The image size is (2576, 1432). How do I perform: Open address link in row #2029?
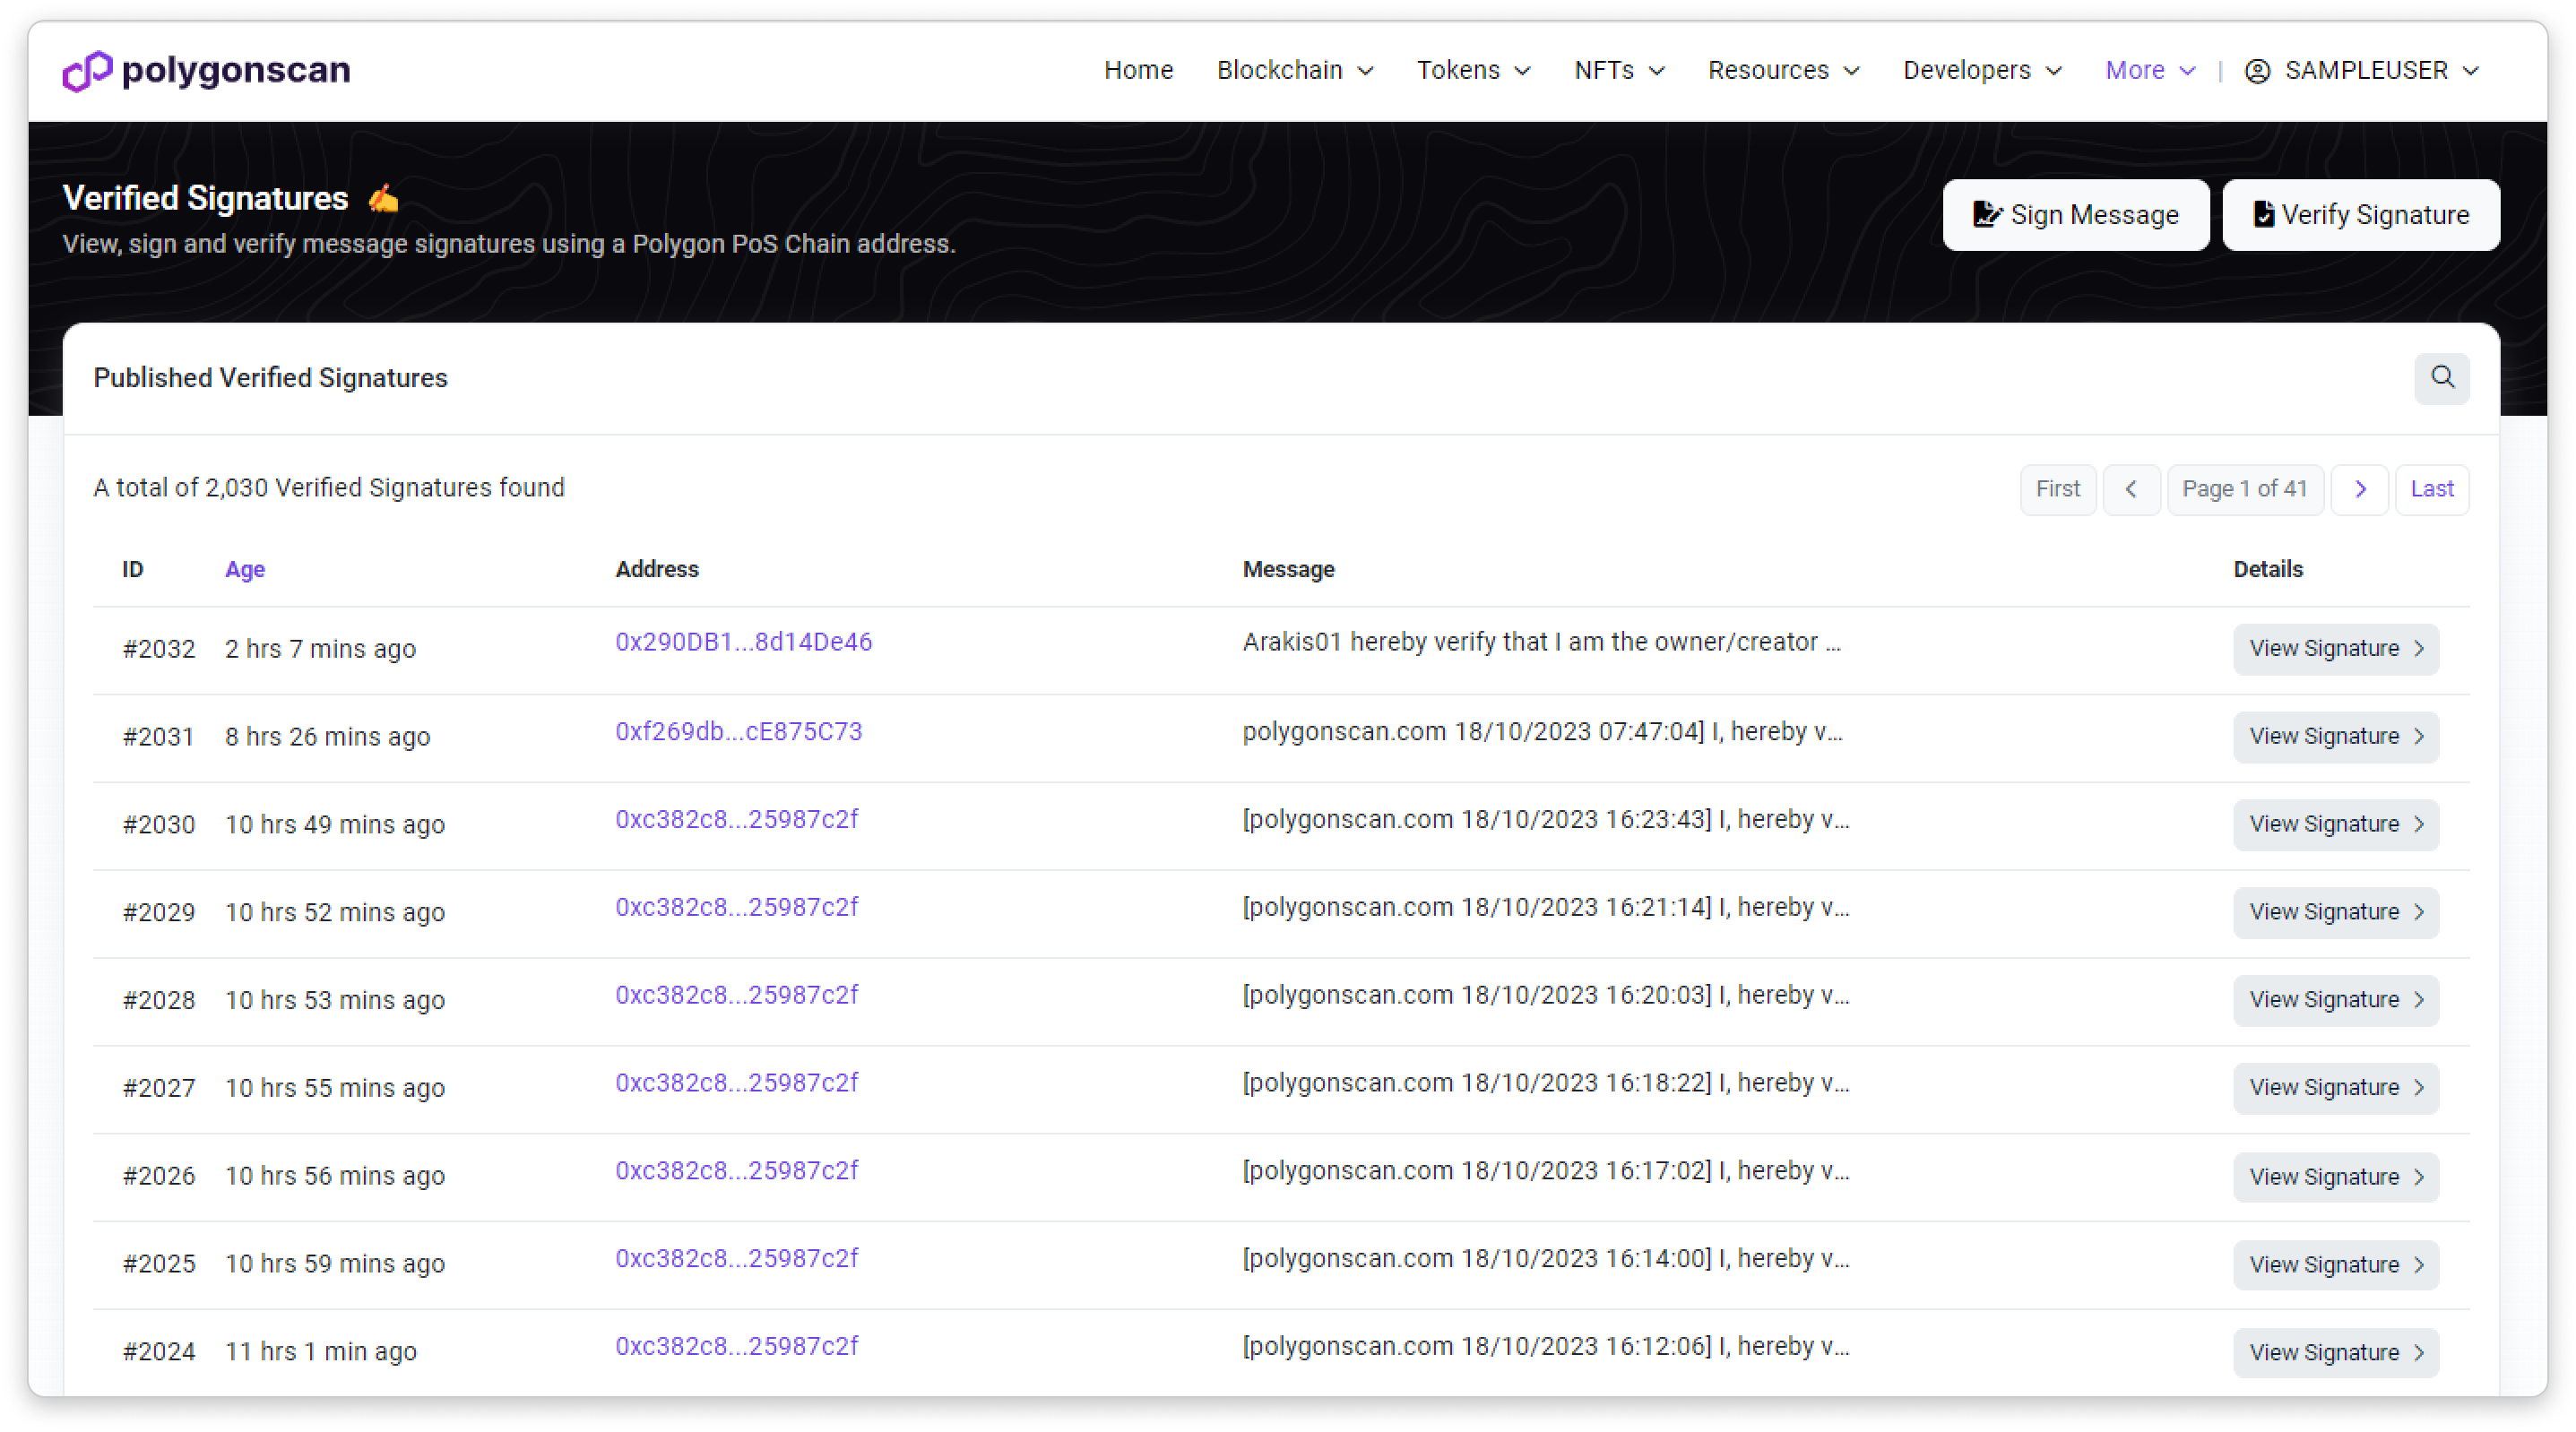737,907
